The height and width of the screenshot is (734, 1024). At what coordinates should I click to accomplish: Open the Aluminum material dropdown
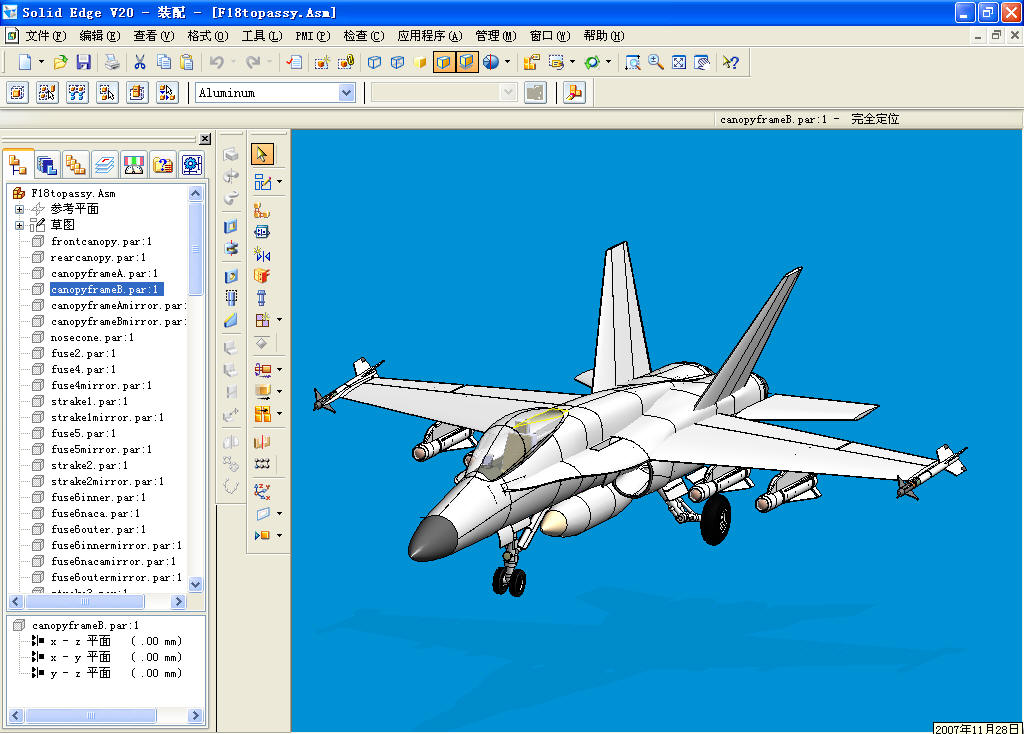pos(347,93)
